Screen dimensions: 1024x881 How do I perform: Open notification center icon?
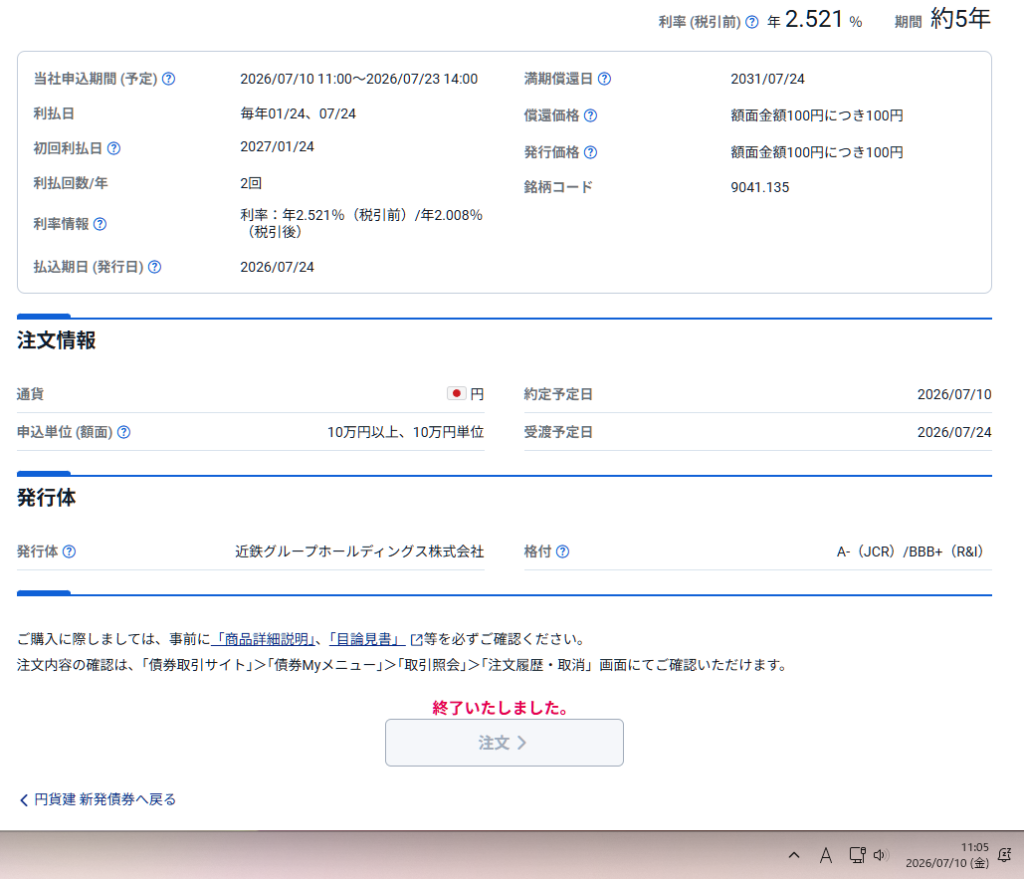pyautogui.click(x=1005, y=855)
